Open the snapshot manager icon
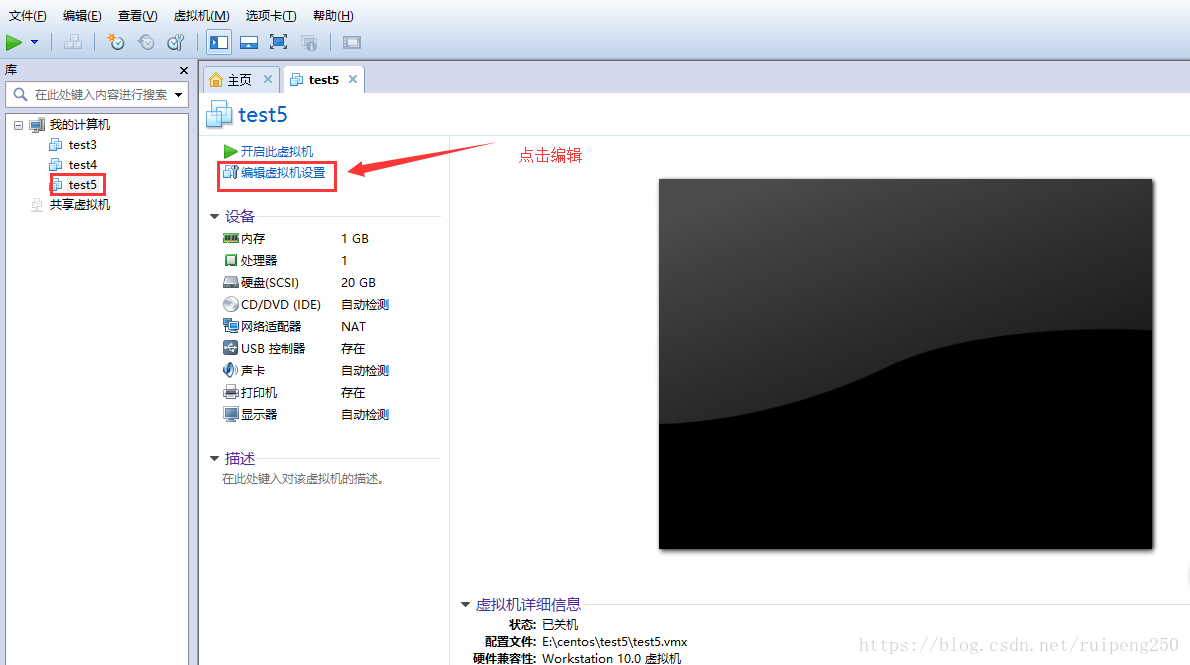1190x665 pixels. (176, 43)
